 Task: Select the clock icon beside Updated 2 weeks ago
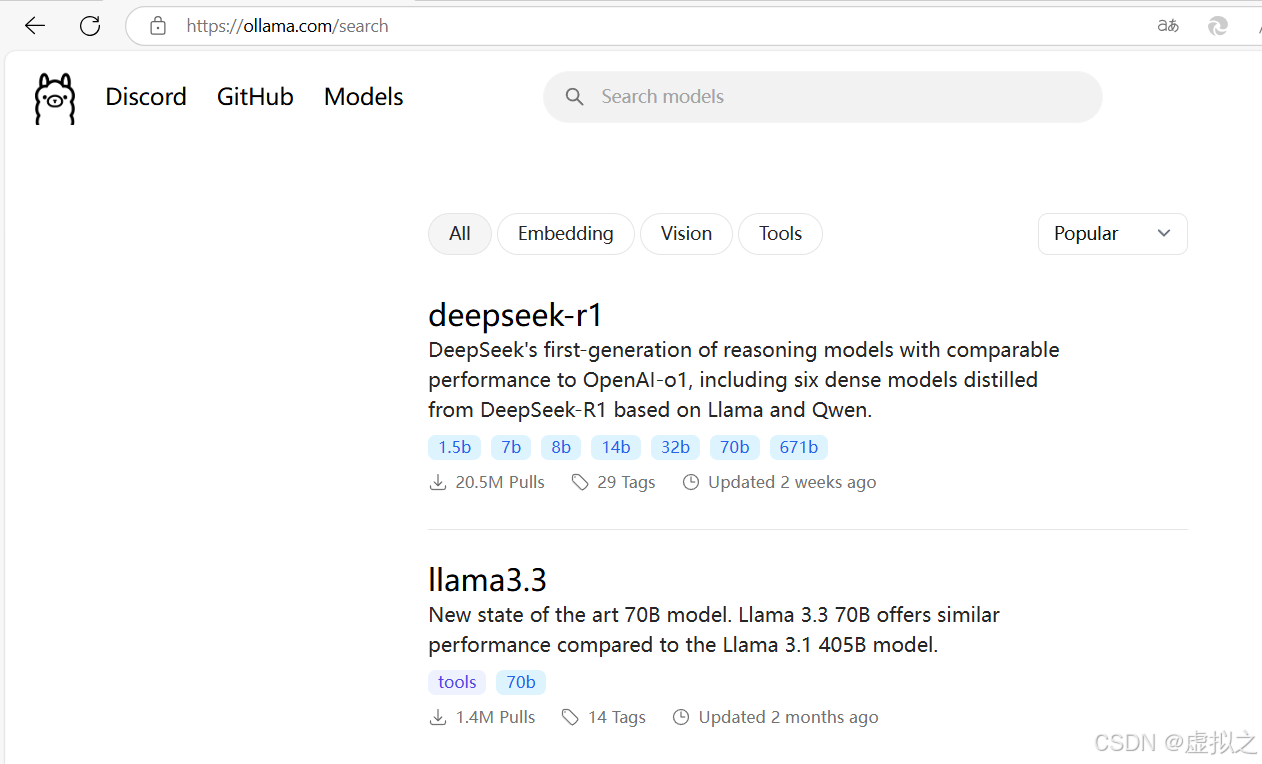(x=691, y=482)
